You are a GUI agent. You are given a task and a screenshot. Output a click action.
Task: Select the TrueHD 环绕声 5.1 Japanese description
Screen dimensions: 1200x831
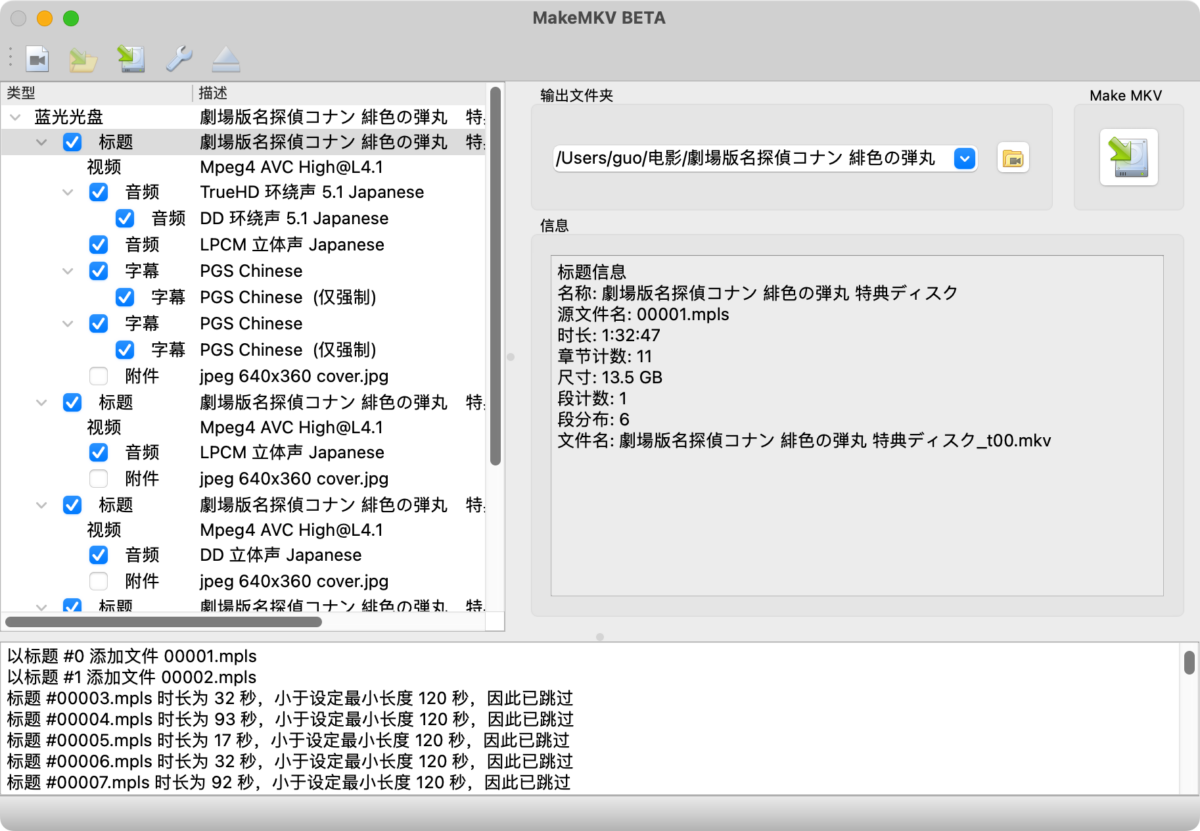coord(312,192)
